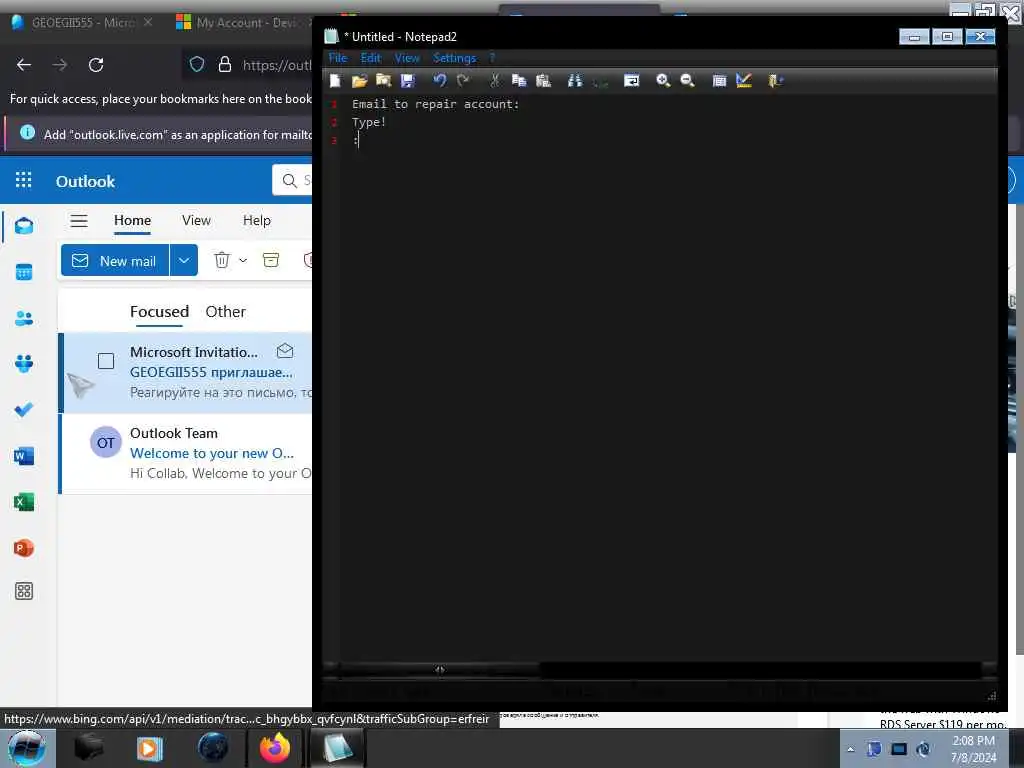Open Firefox from the taskbar
Screen dimensions: 1024x768
pos(275,748)
